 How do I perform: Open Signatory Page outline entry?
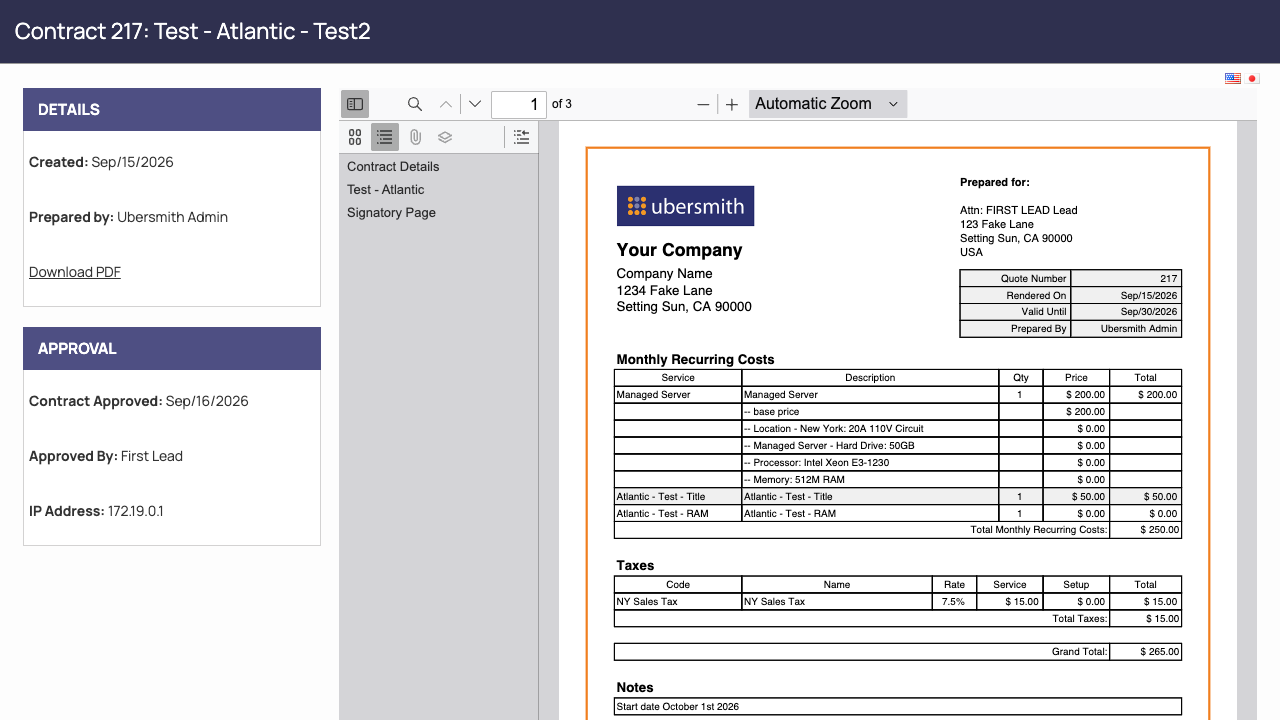(391, 213)
